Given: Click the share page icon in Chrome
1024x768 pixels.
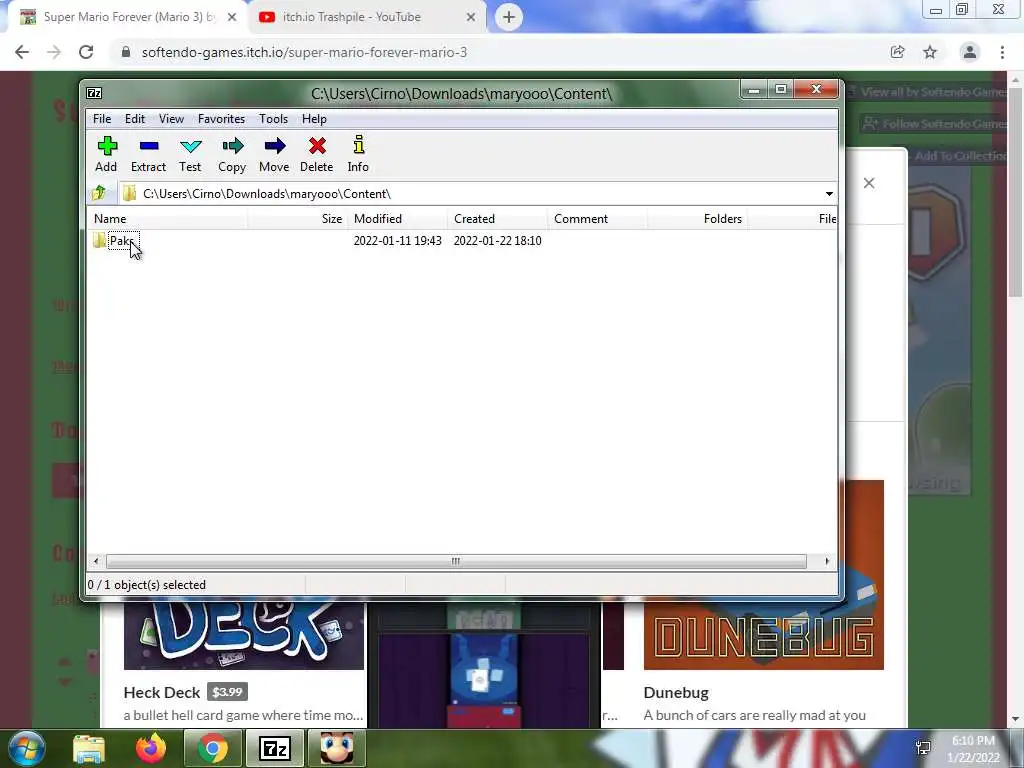Looking at the screenshot, I should (x=897, y=52).
